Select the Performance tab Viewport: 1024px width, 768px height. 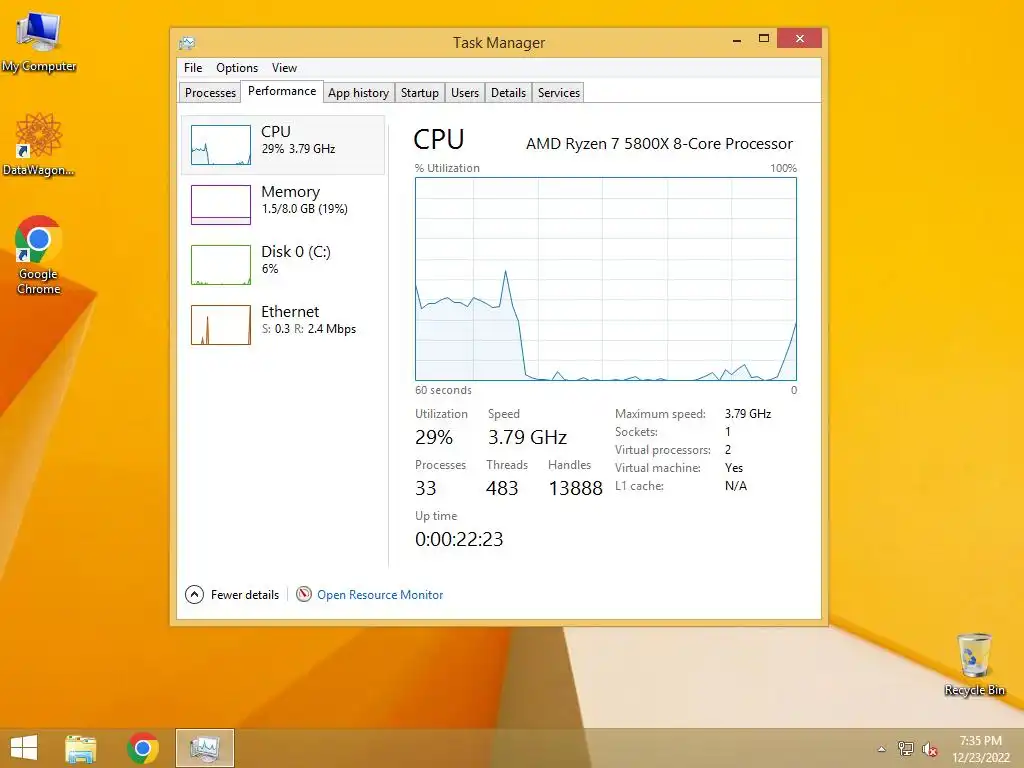282,91
